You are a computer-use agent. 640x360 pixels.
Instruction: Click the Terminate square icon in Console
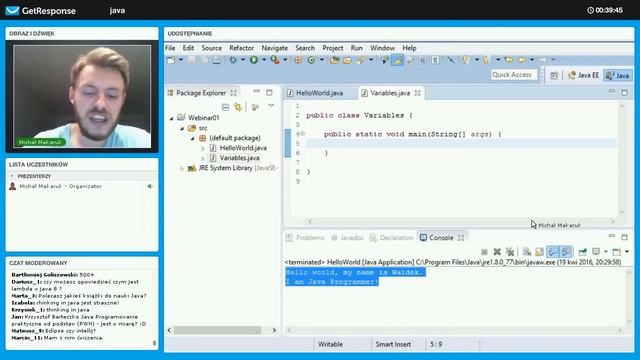pos(484,252)
